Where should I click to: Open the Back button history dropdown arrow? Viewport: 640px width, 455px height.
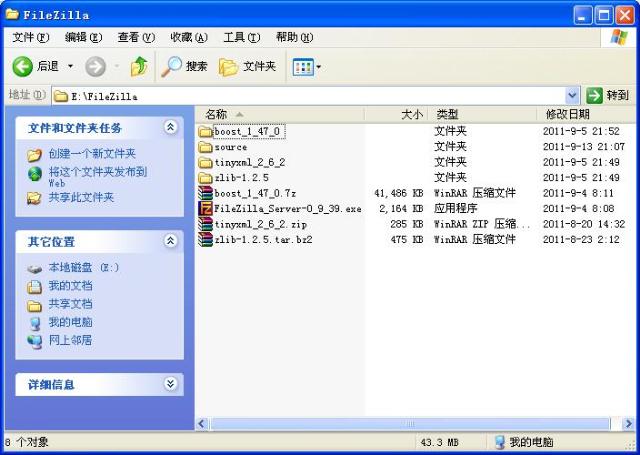70,67
